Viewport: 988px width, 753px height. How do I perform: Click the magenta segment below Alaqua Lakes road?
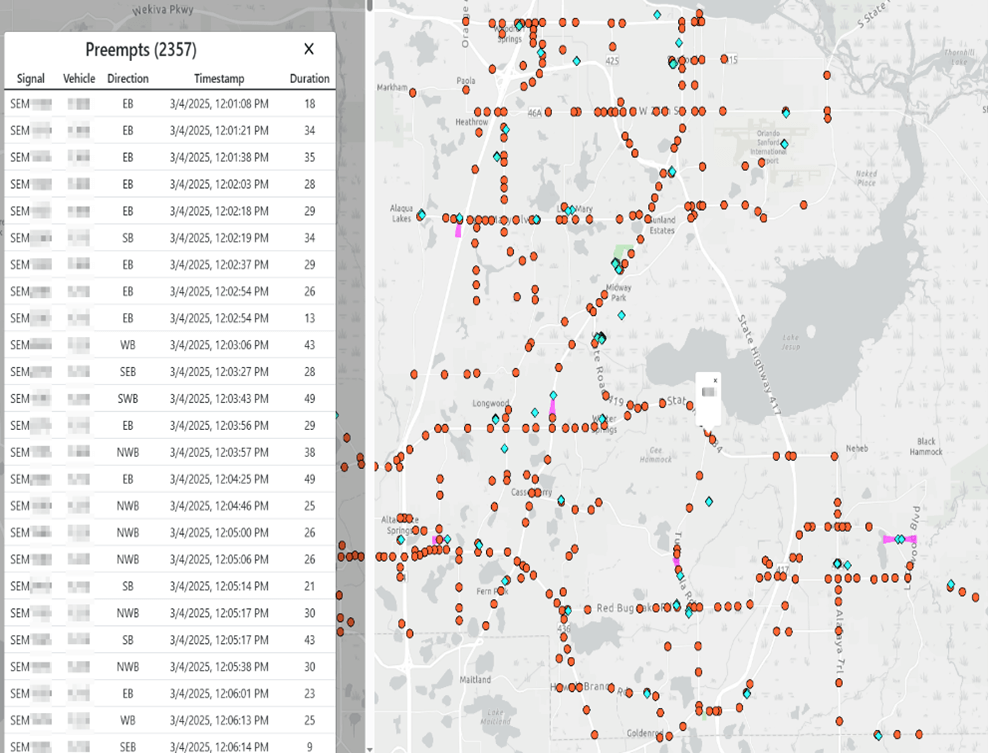(458, 229)
